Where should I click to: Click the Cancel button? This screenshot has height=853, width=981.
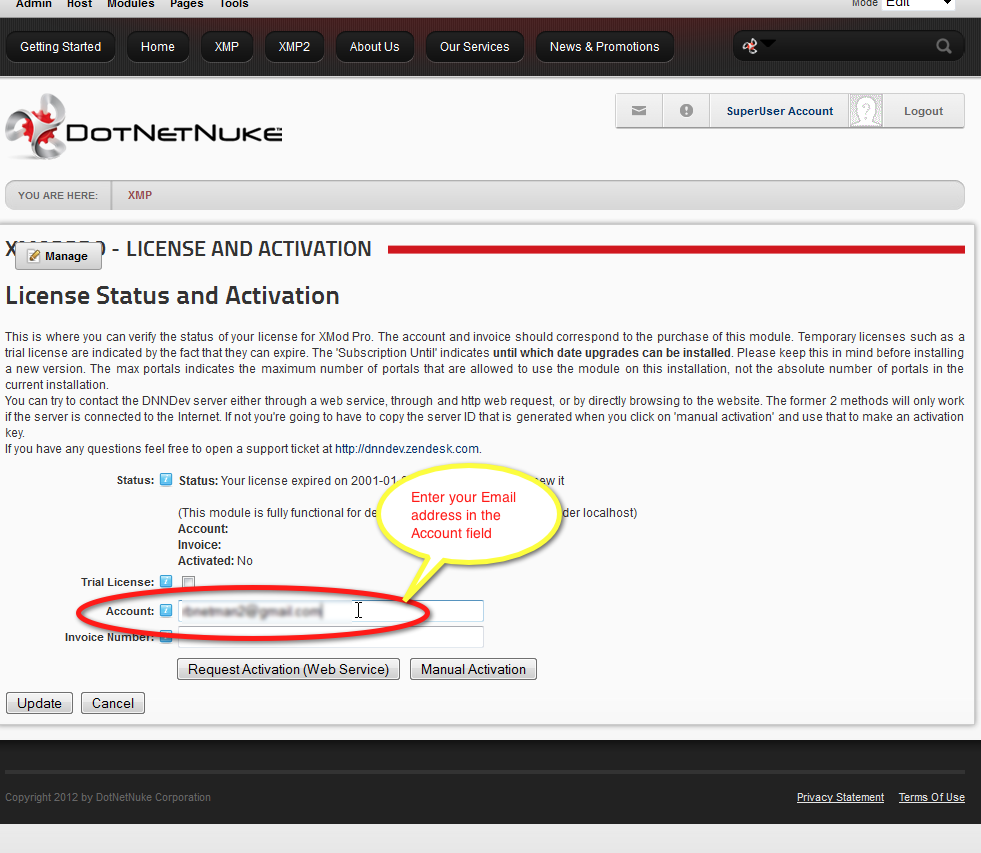click(x=113, y=703)
